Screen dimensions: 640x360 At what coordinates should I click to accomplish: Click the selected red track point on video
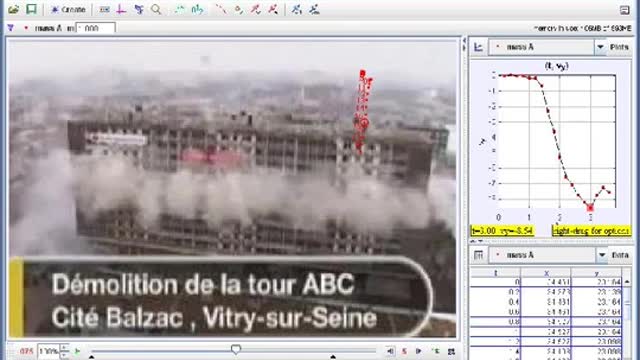tap(363, 122)
